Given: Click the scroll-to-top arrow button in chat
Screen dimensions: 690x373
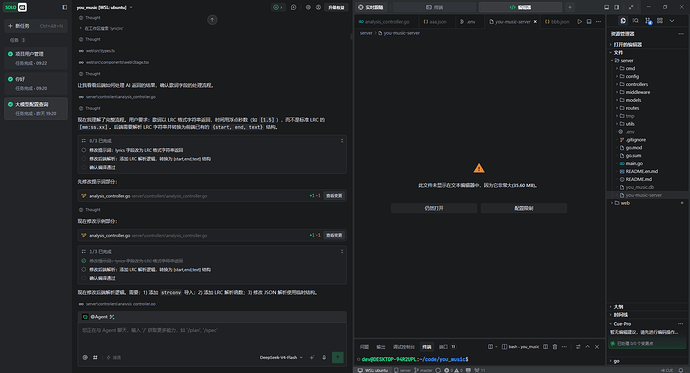Looking at the screenshot, I should tap(212, 20).
